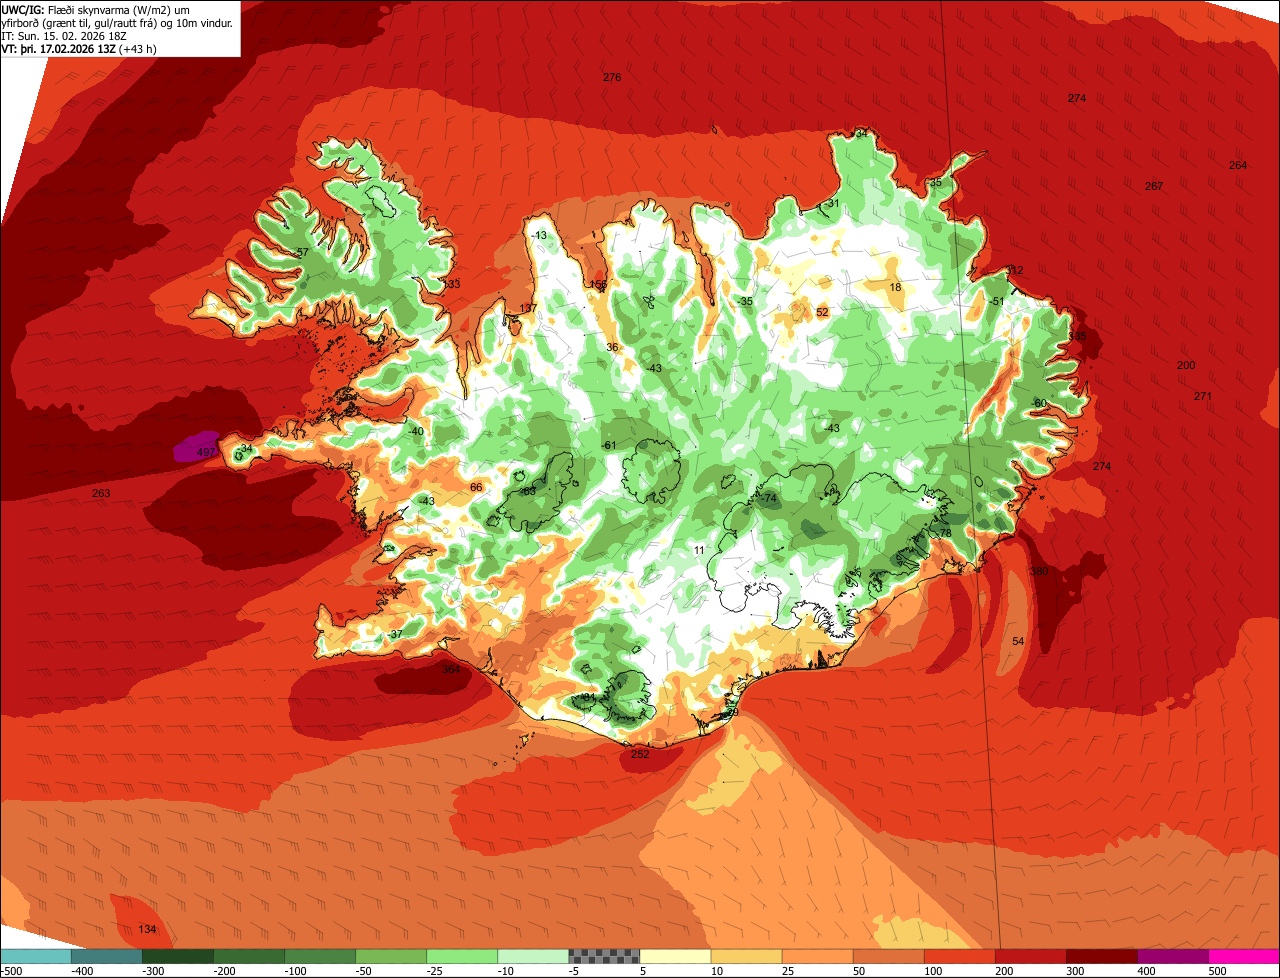Click the map value 52 in the northeast highlands
Screen dimensions: 1280x978
(x=822, y=312)
